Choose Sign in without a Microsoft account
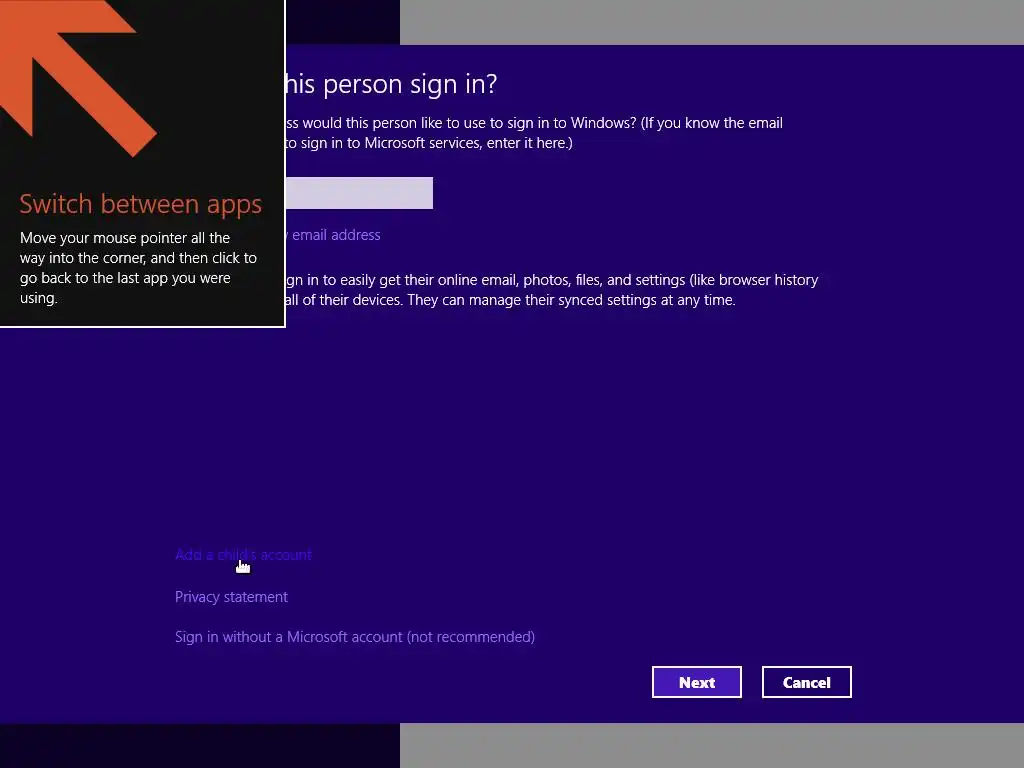1024x768 pixels. (355, 637)
